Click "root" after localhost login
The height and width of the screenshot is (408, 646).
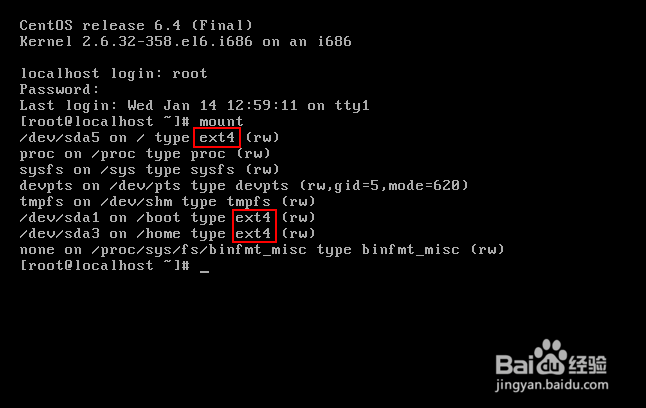coord(190,73)
